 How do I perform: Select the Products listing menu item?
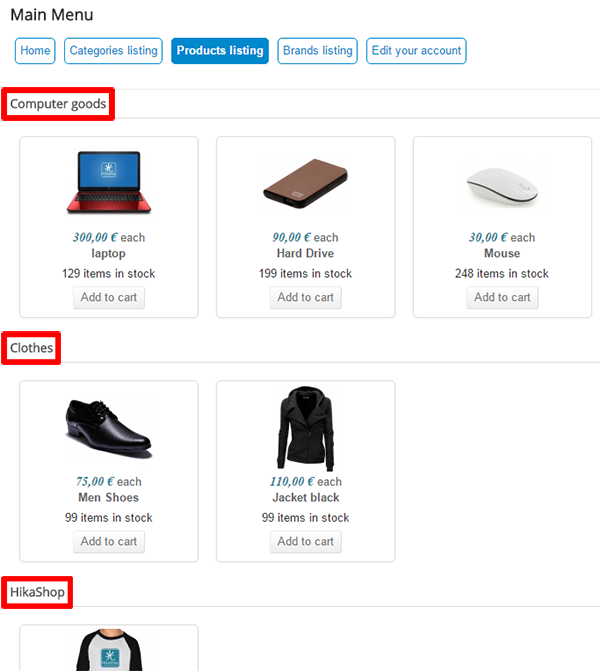(x=219, y=51)
